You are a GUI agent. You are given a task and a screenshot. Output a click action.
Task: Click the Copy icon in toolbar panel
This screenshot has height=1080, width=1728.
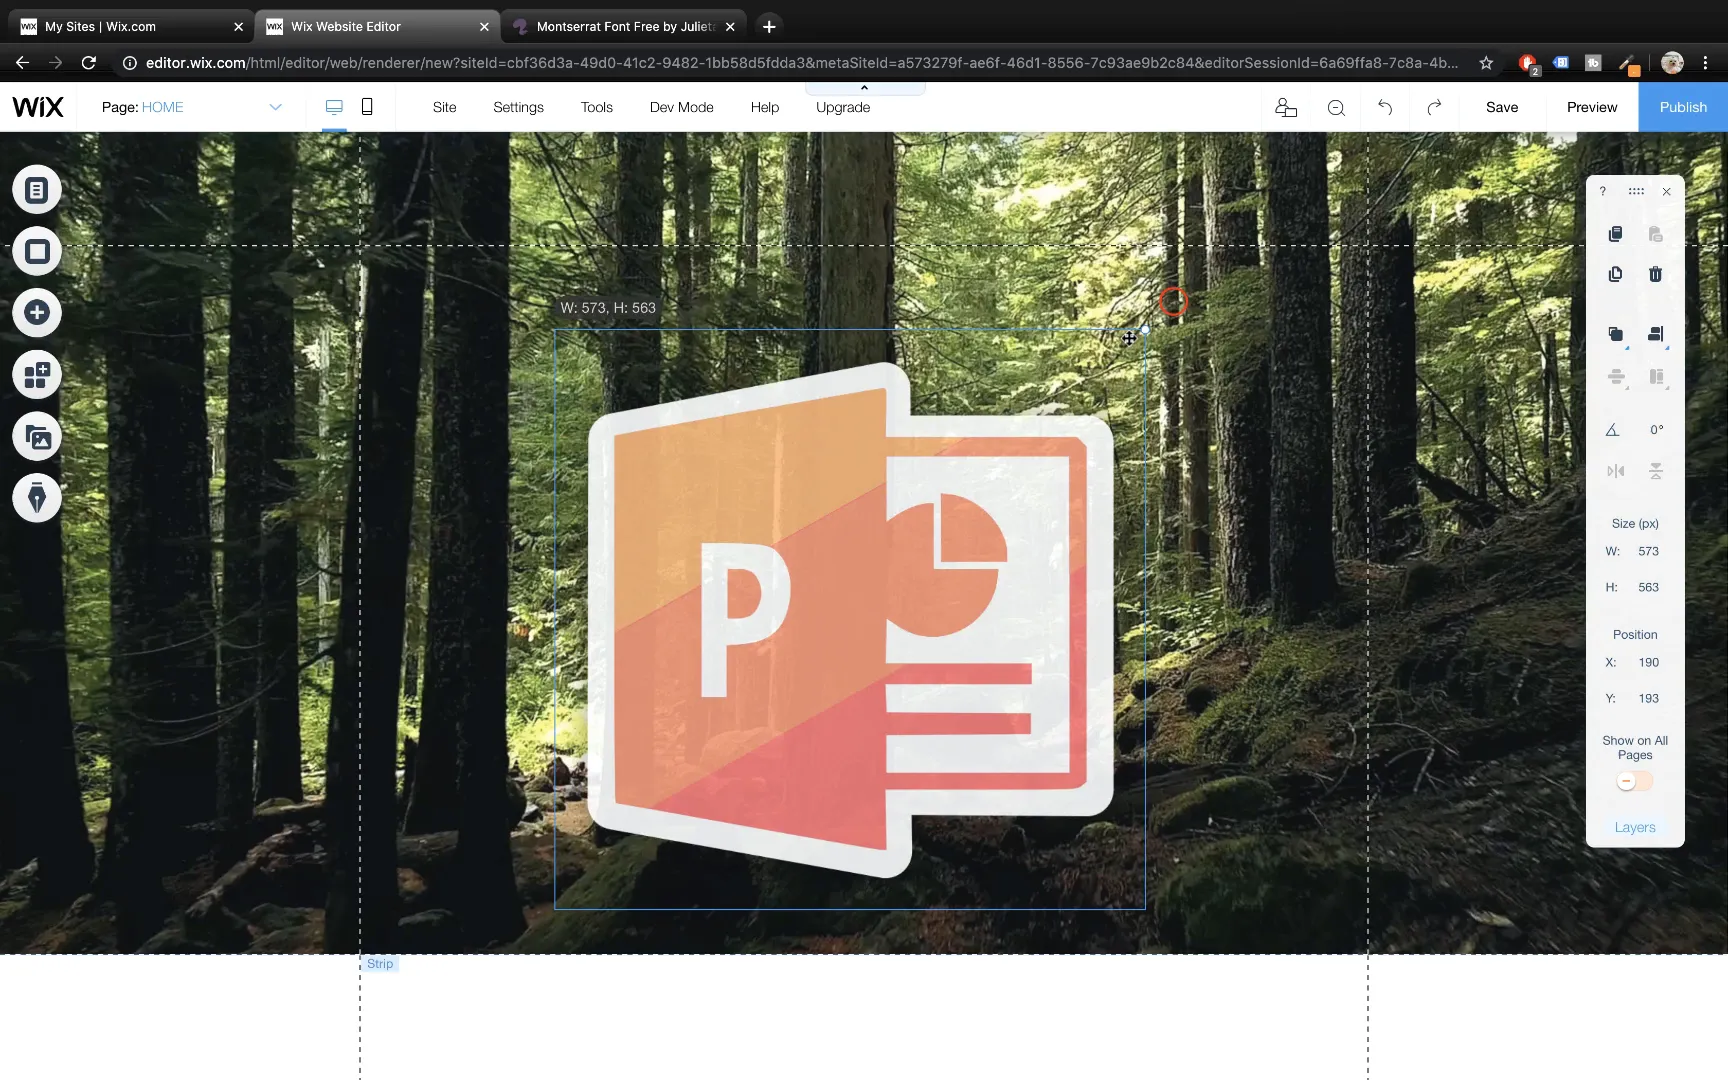(x=1615, y=234)
